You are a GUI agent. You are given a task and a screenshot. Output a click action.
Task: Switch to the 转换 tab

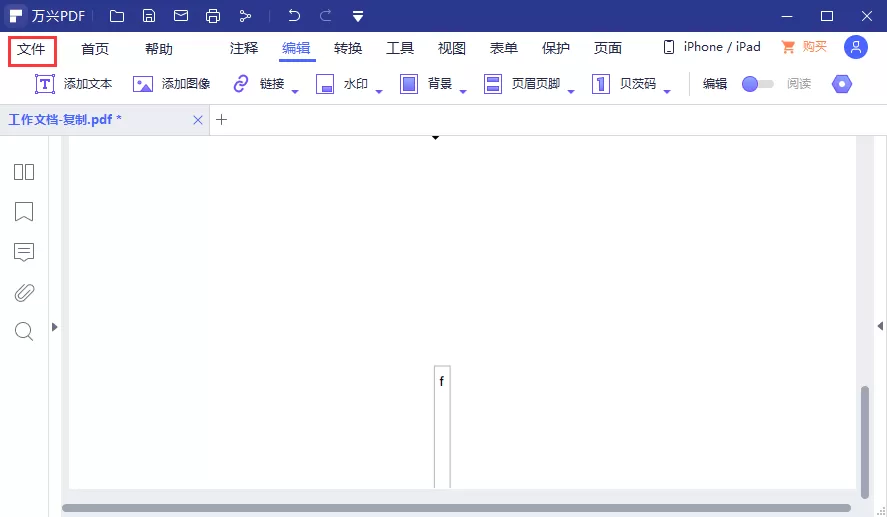coord(348,48)
